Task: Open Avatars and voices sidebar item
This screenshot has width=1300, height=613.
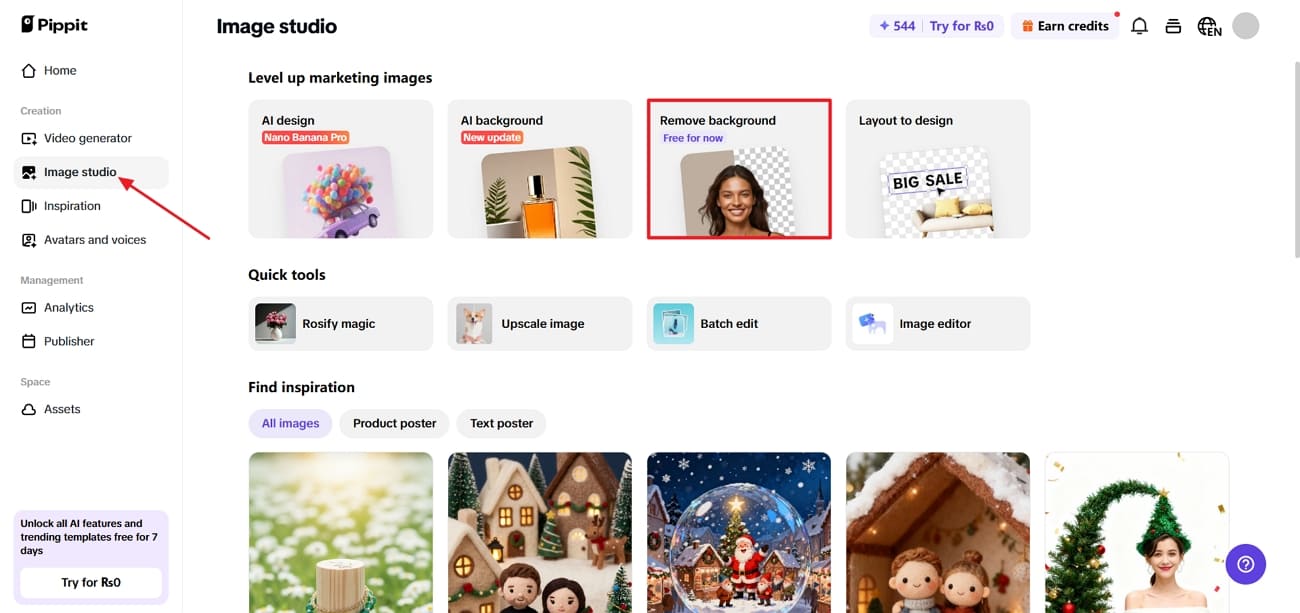Action: point(94,240)
